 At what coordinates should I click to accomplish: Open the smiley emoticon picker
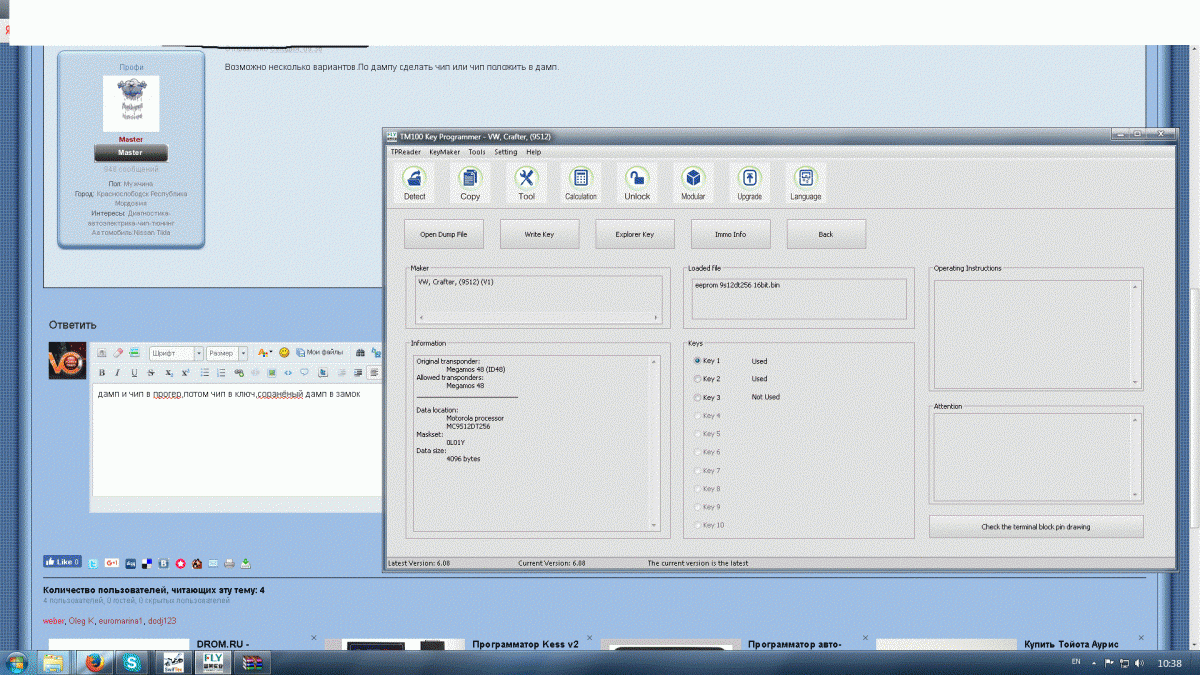tap(284, 352)
